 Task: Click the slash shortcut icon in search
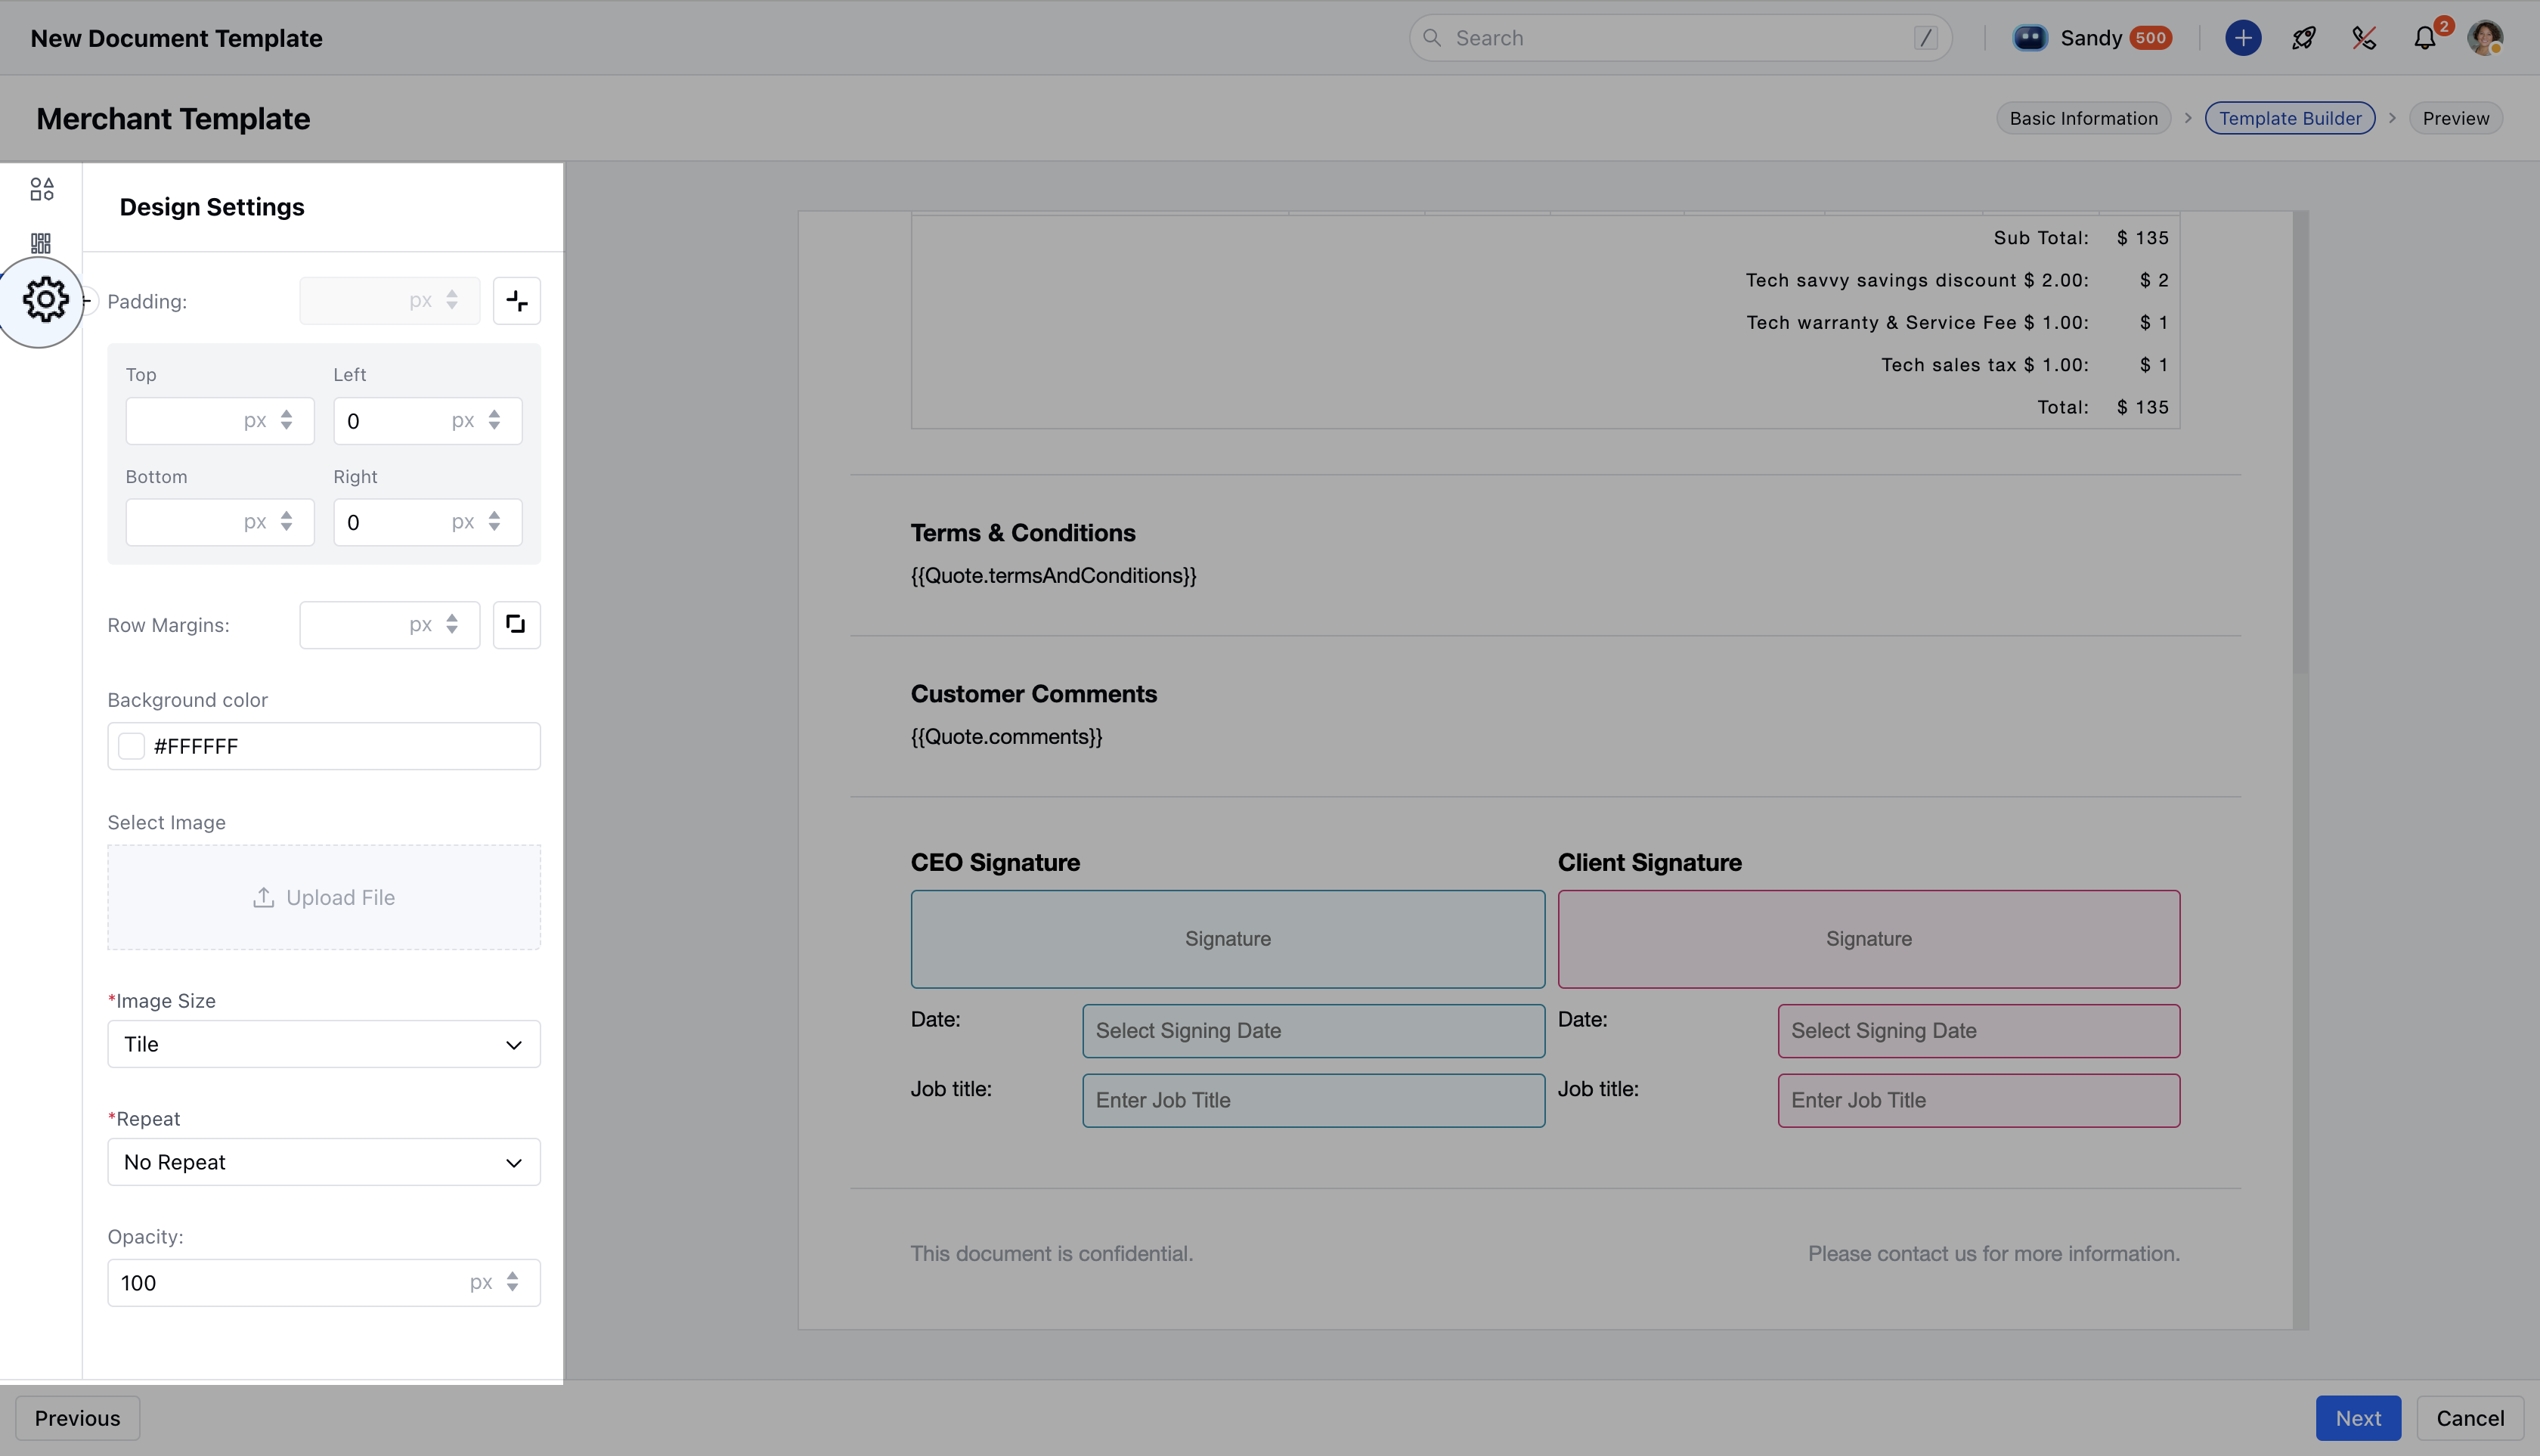[1926, 38]
